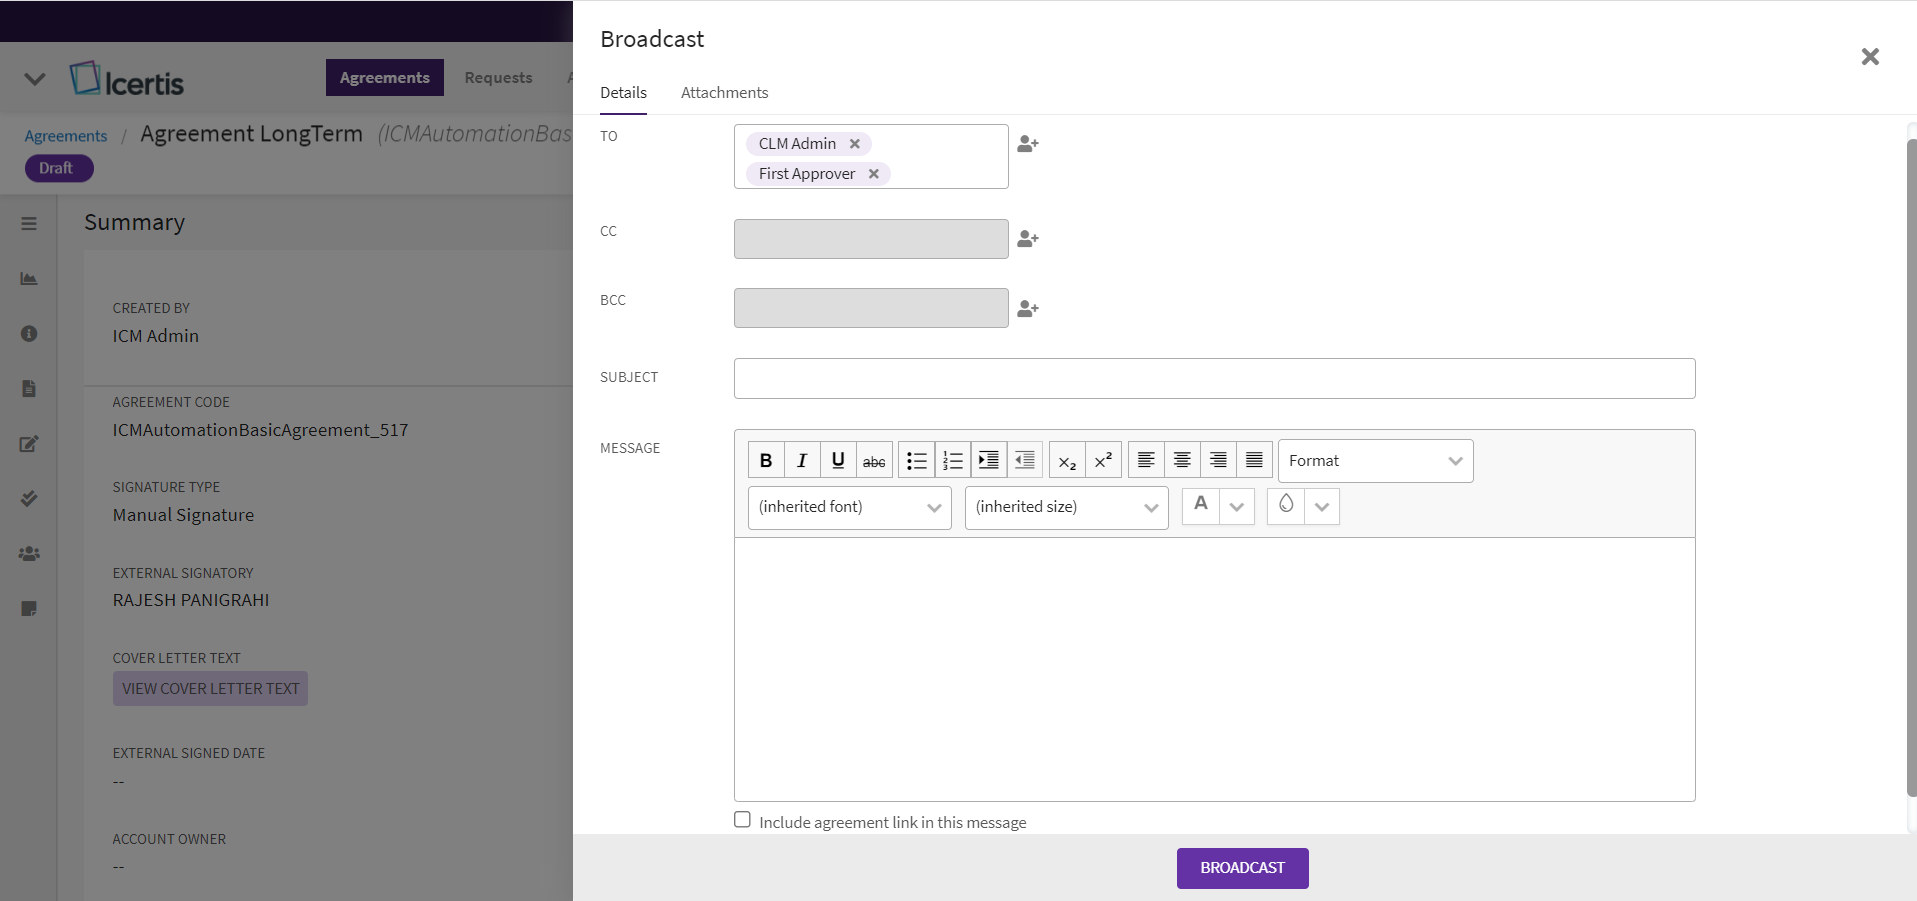Click the add user icon next to BCC
The image size is (1917, 901).
click(x=1027, y=309)
